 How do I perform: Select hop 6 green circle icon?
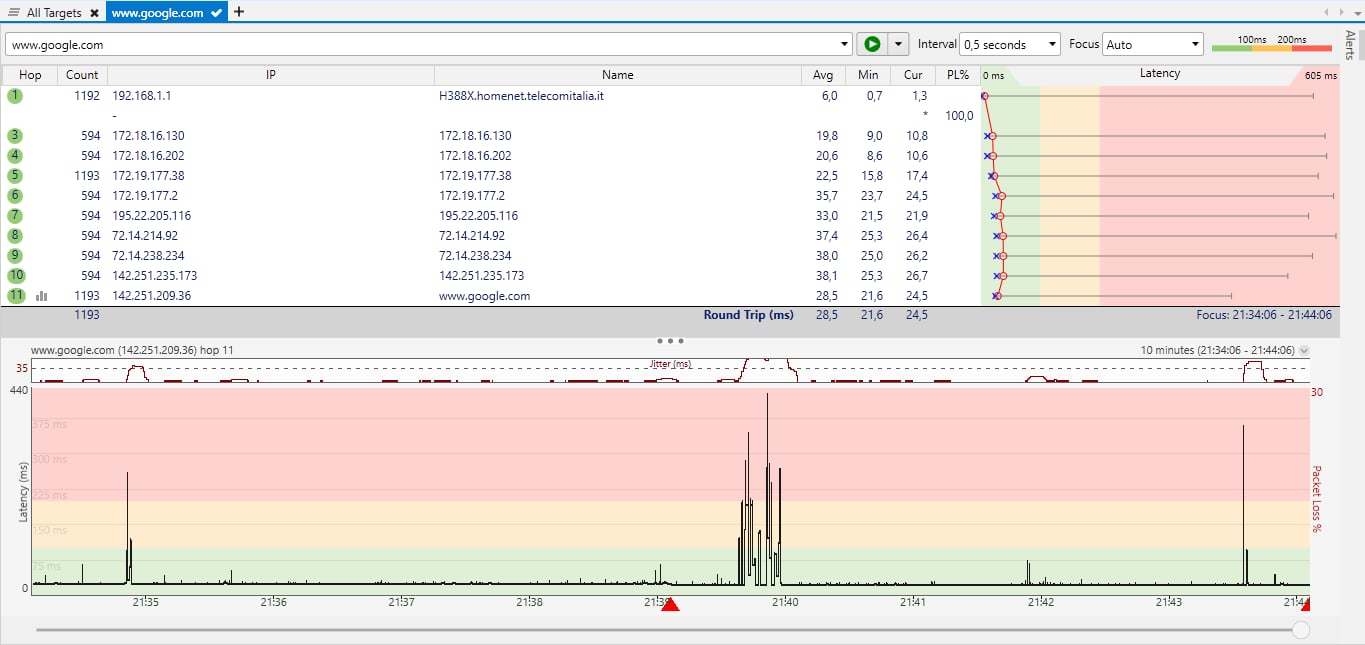(15, 196)
